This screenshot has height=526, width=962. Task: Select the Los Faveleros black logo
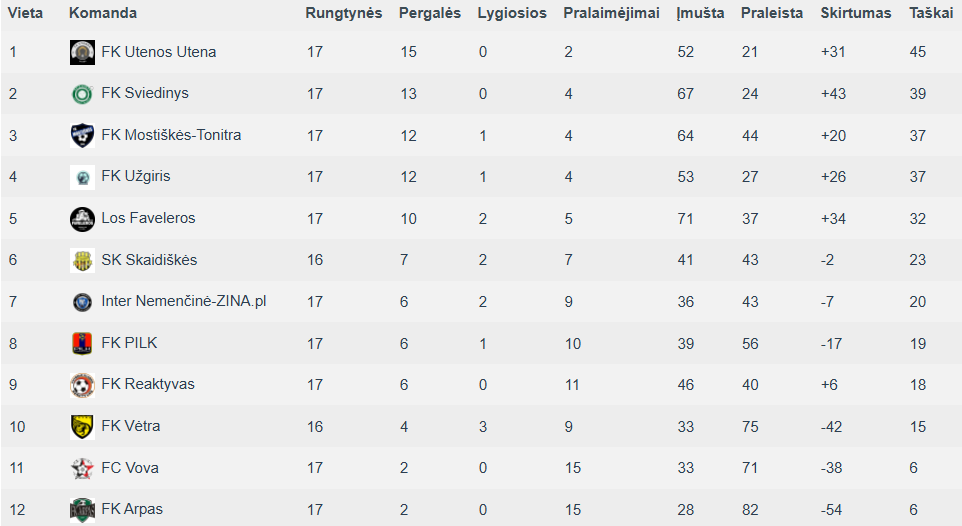tap(82, 219)
